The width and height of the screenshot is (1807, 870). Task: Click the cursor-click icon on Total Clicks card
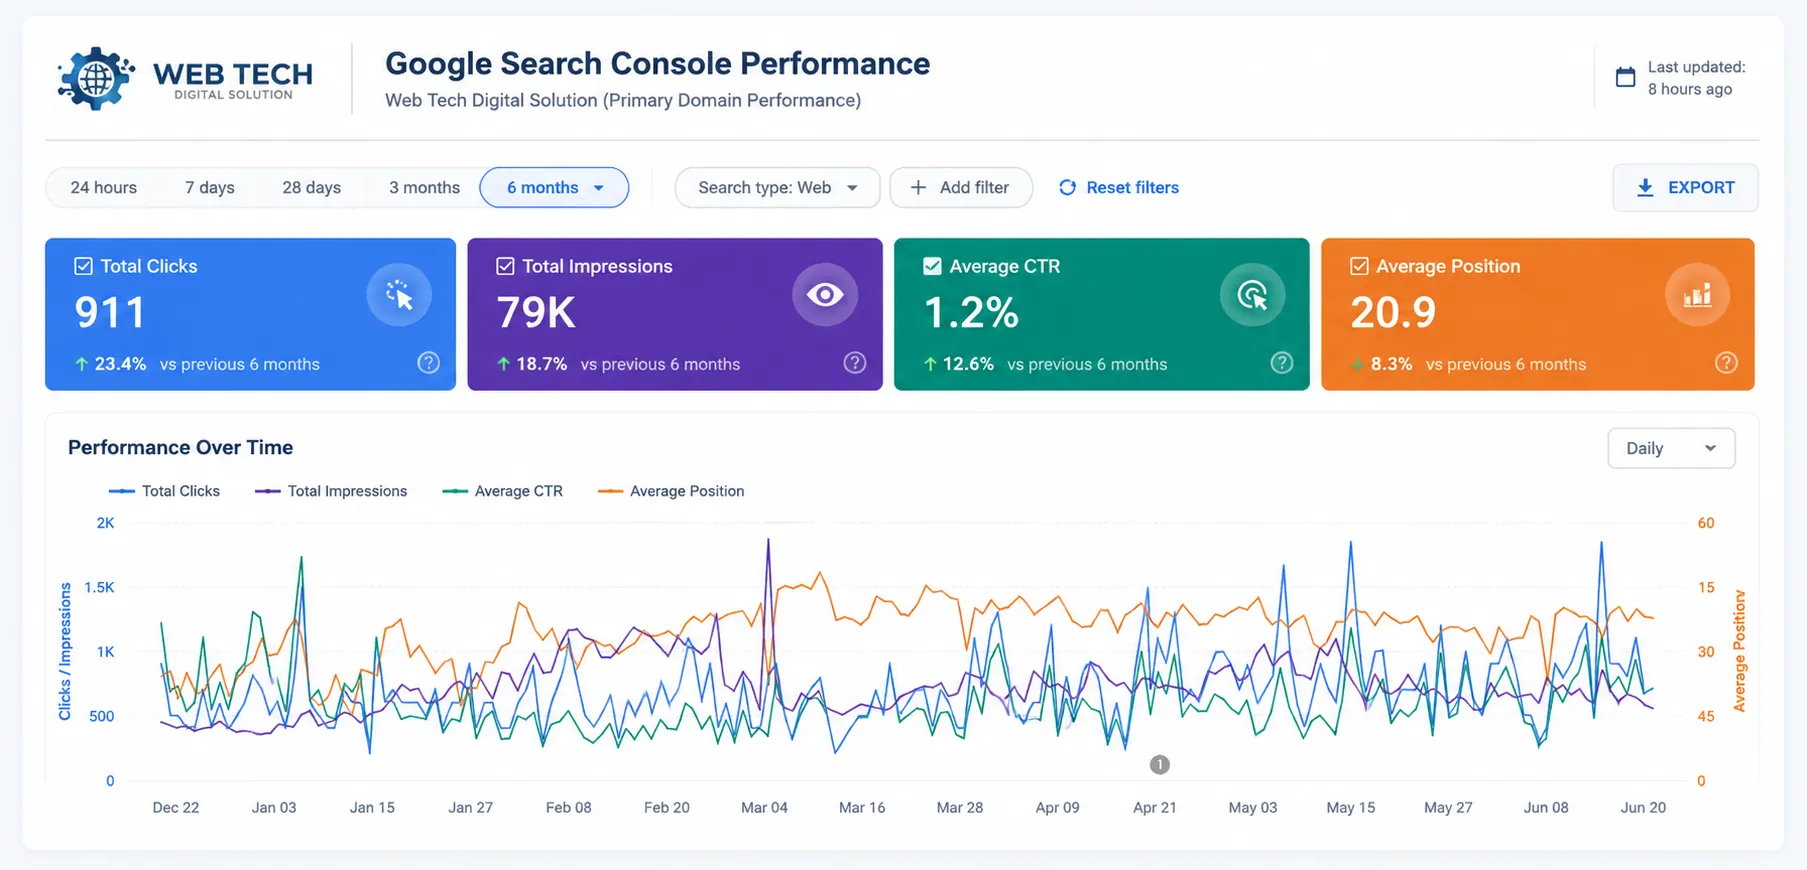(399, 295)
